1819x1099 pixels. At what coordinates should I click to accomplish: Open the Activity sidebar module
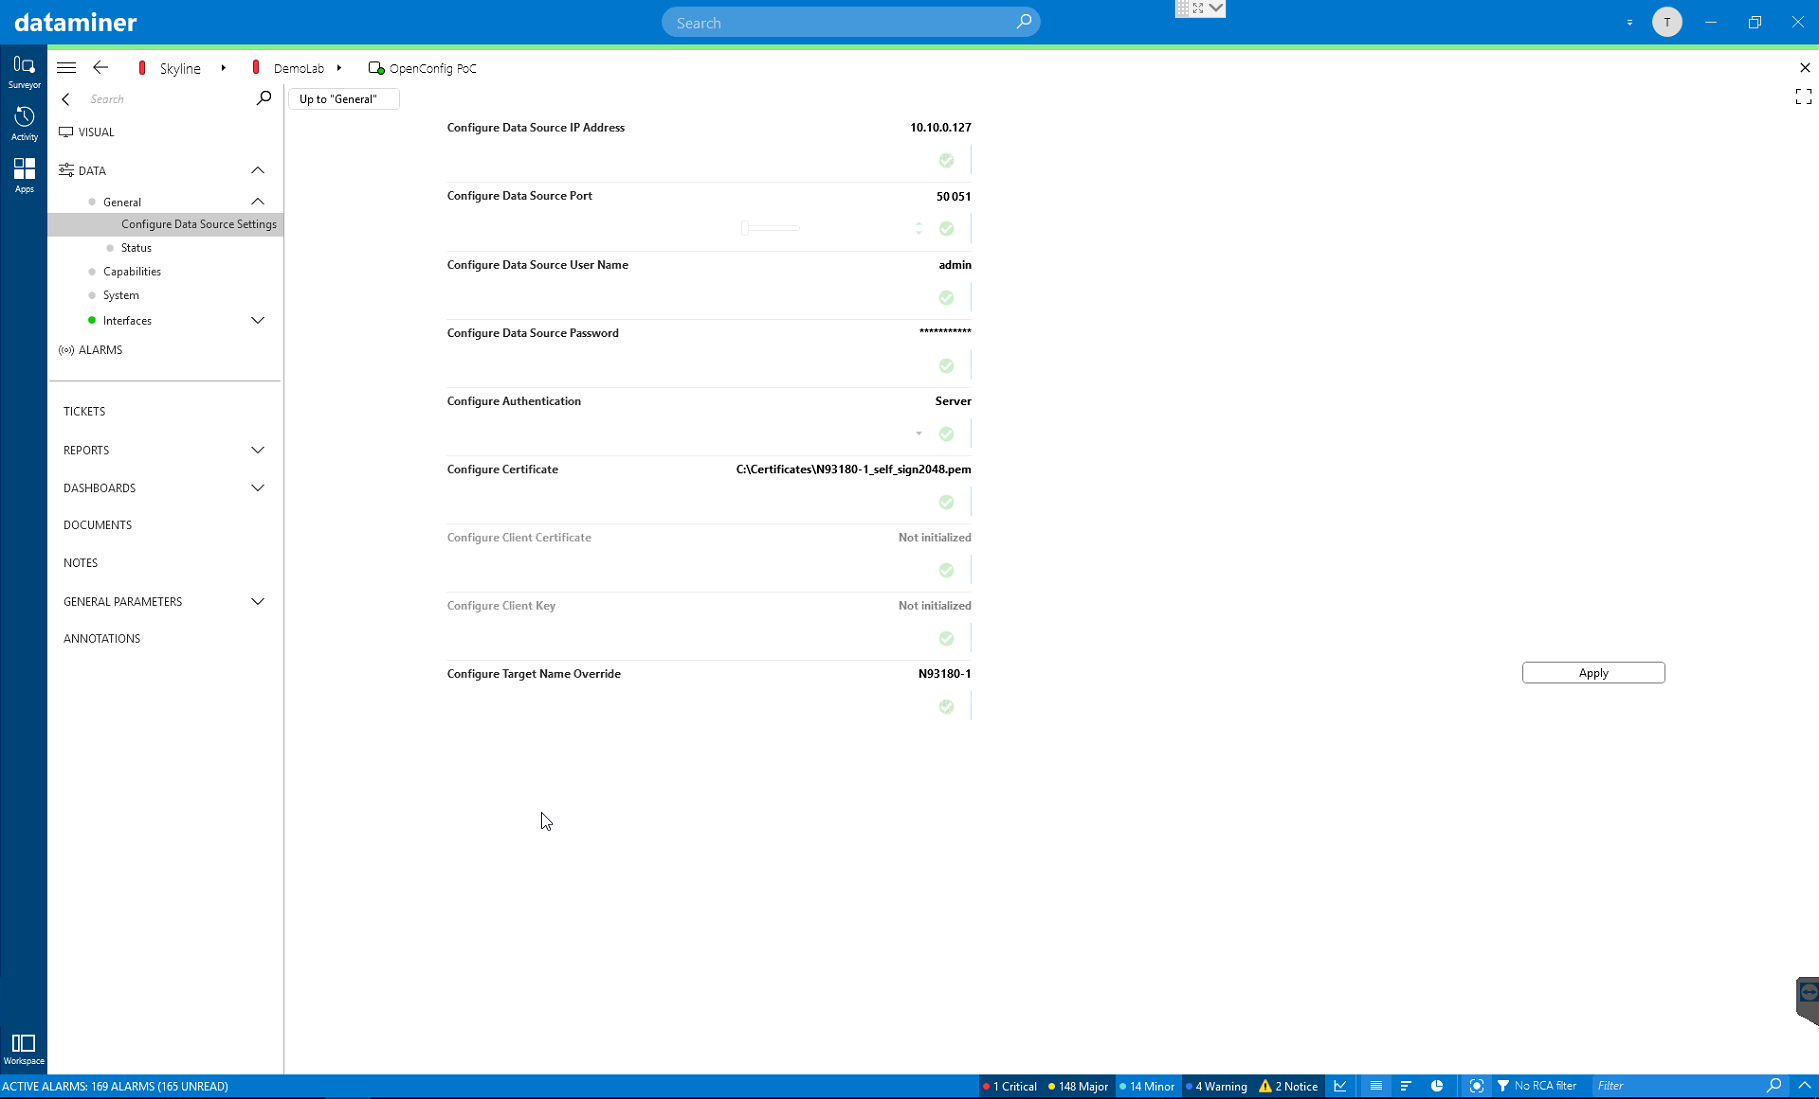[24, 124]
